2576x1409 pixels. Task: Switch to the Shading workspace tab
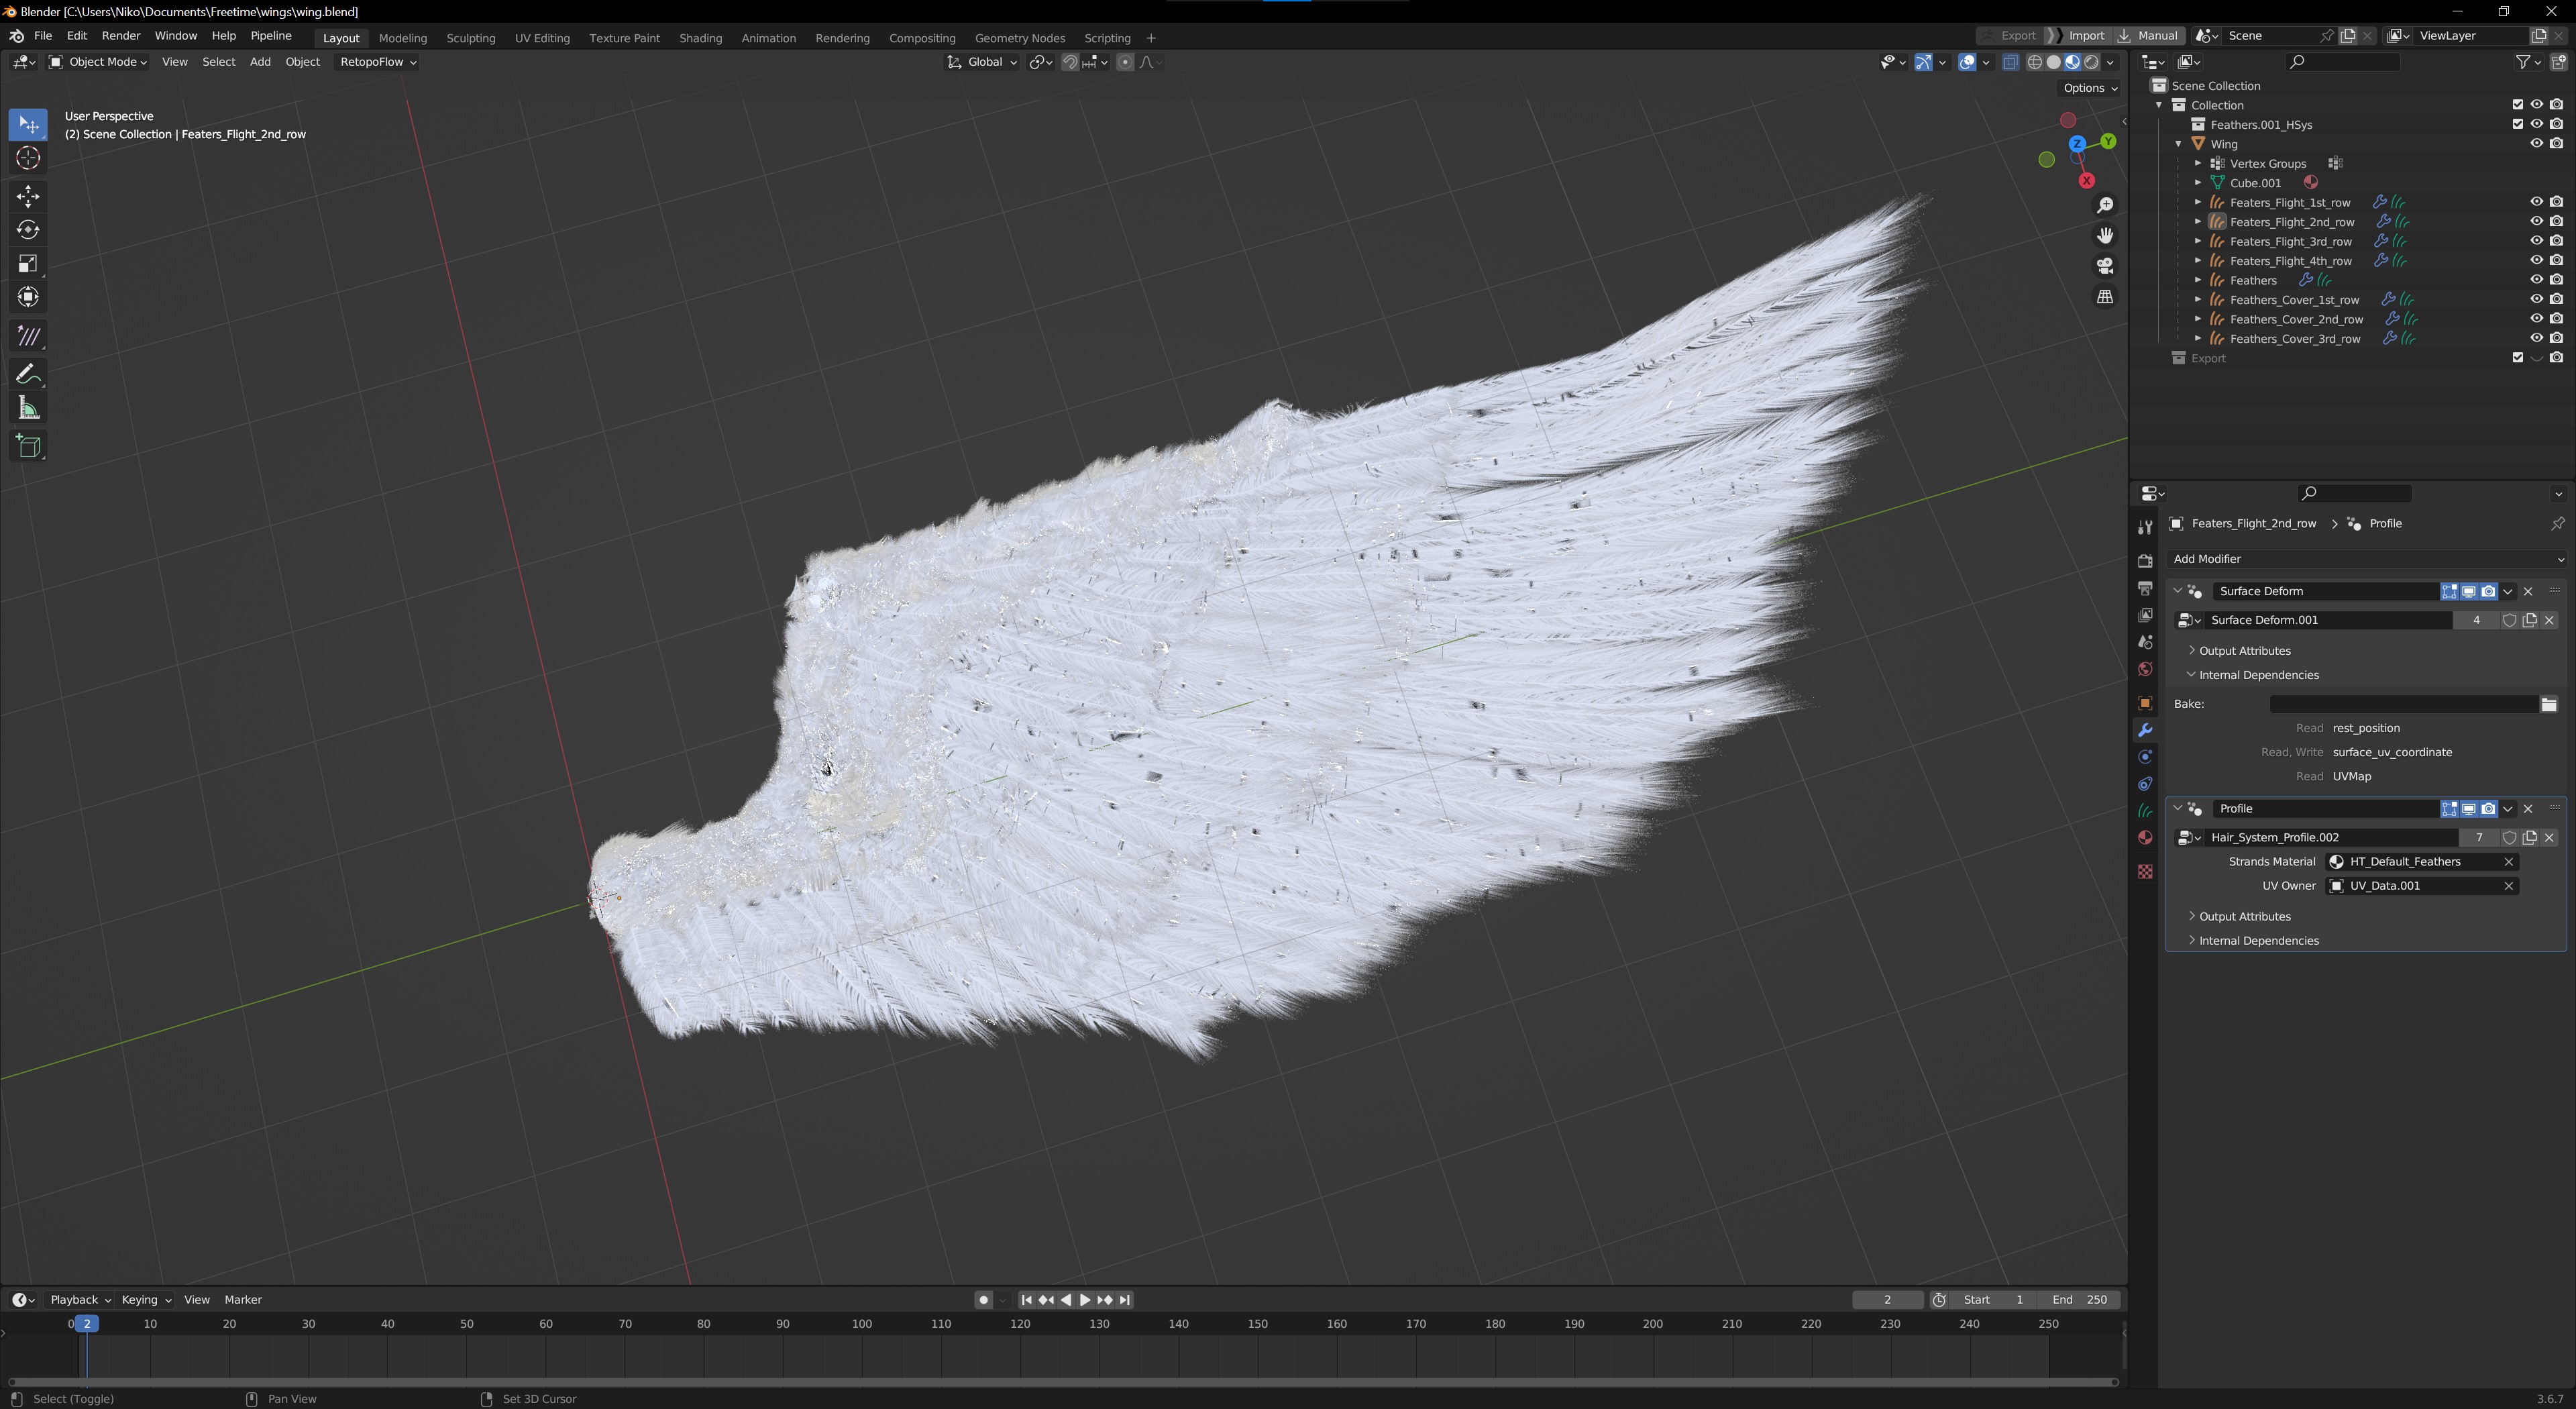click(700, 38)
